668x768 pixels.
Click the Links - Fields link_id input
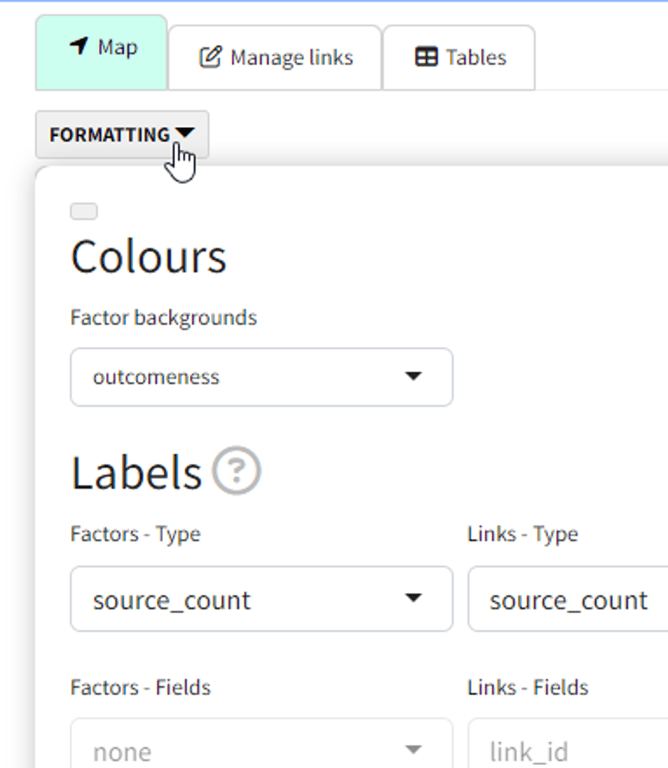[x=567, y=751]
